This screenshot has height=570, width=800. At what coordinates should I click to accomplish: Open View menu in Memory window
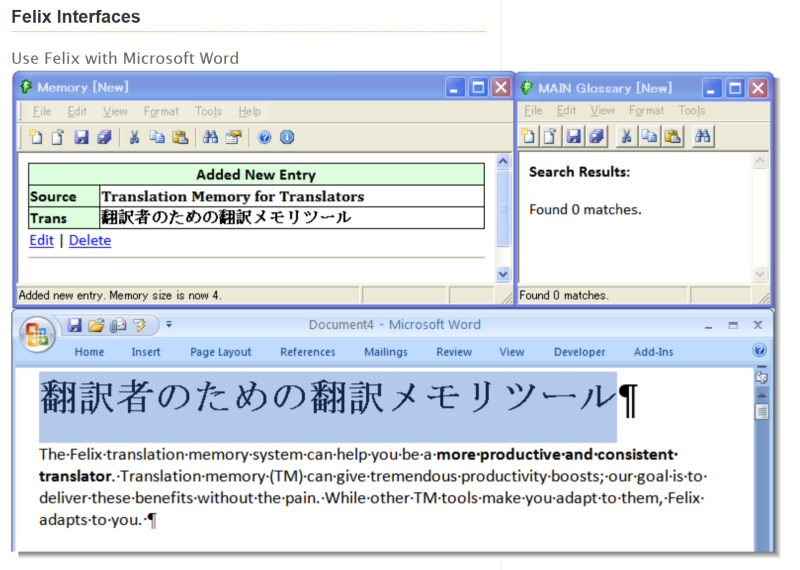point(115,111)
